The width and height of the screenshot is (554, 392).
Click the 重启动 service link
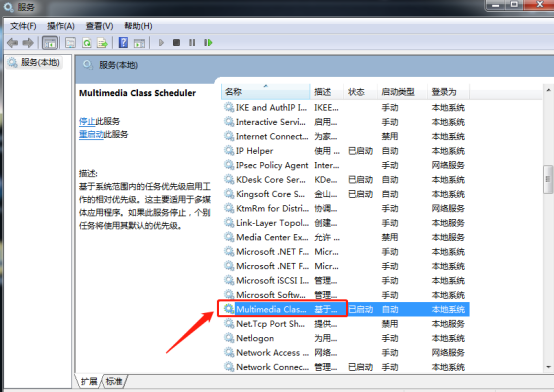tap(91, 134)
